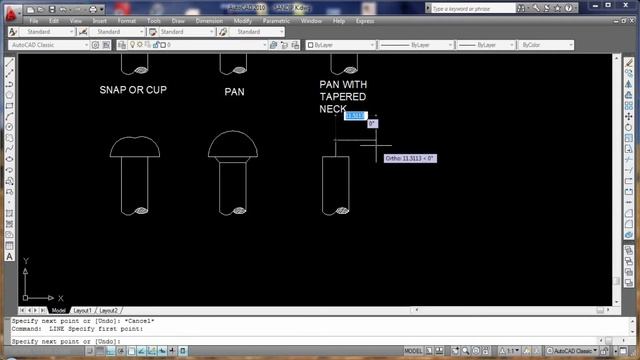
Task: Select the Multiline Text tool
Action: [10, 256]
